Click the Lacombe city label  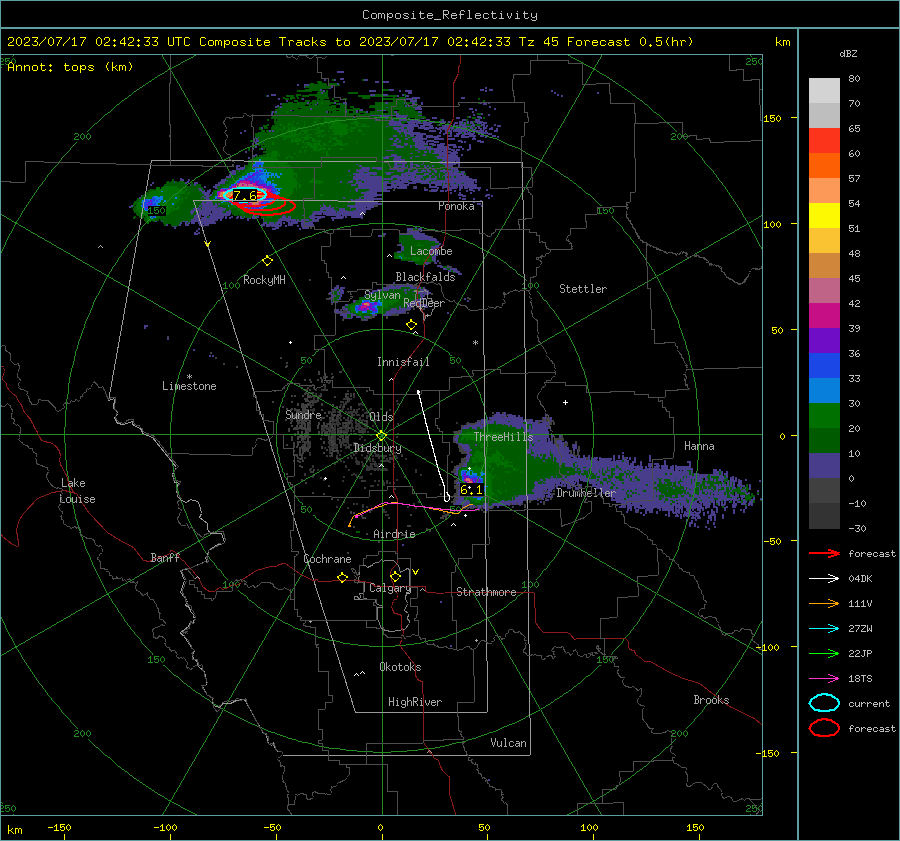pyautogui.click(x=431, y=251)
